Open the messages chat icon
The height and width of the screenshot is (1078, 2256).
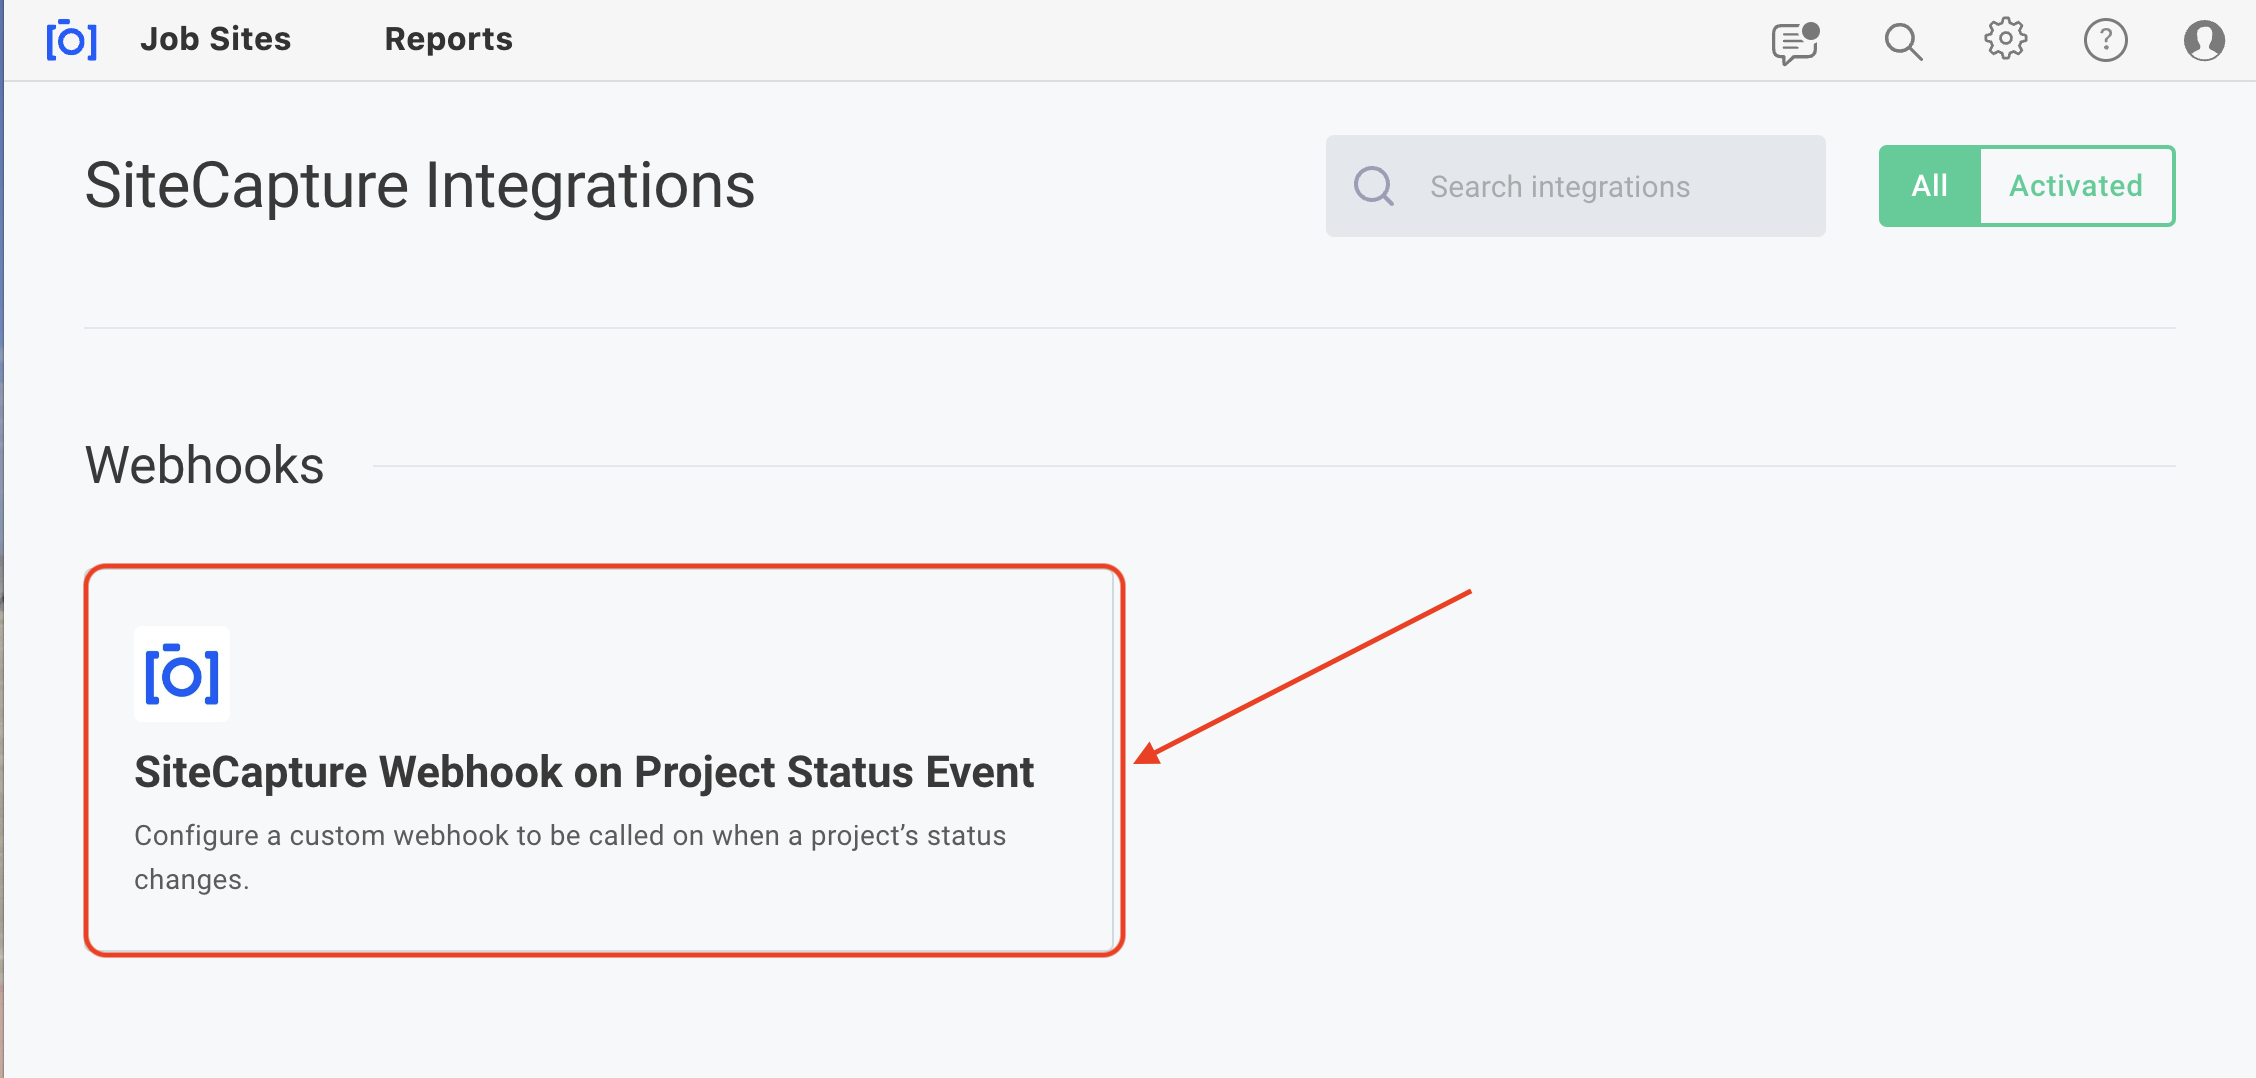1795,43
